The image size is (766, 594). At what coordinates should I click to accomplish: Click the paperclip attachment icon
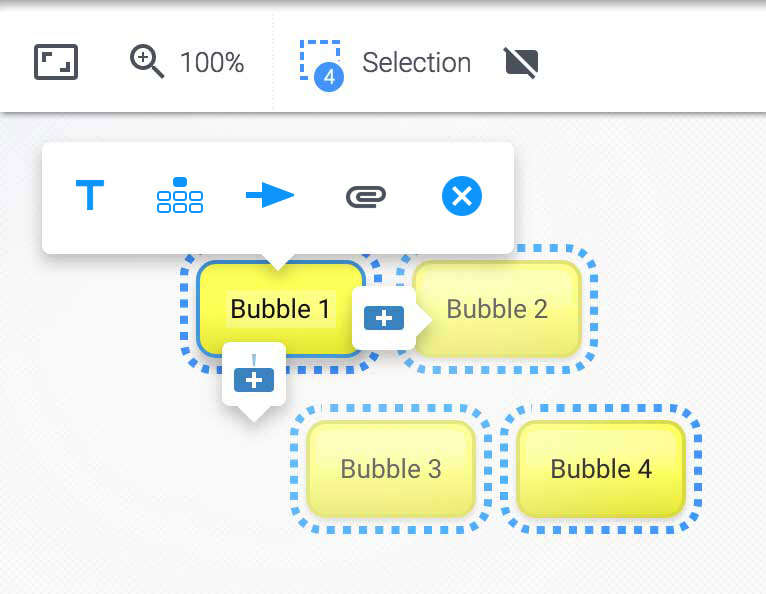[366, 196]
